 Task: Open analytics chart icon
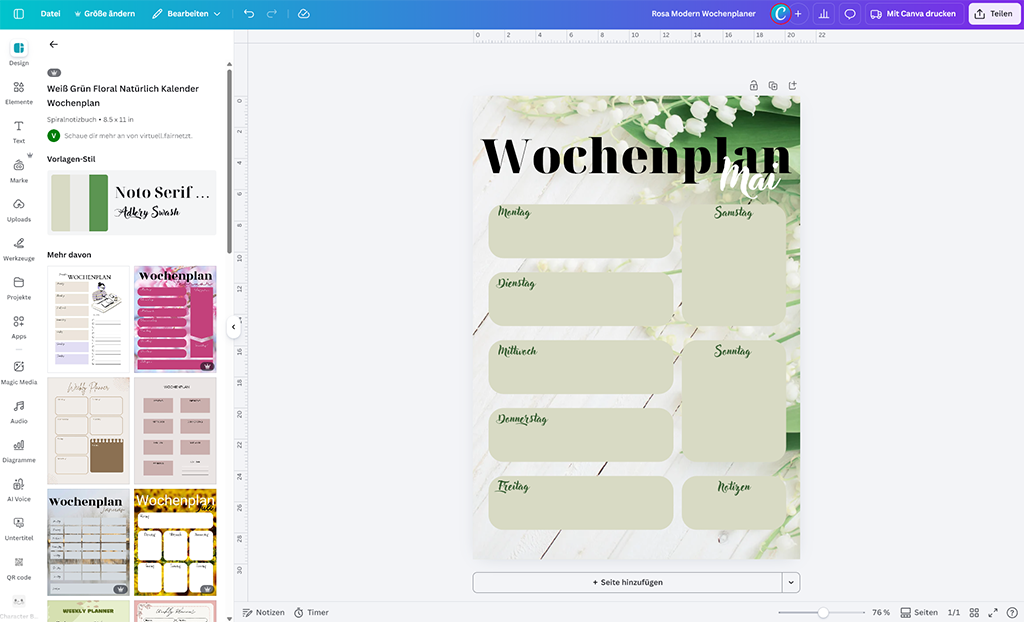coord(824,14)
